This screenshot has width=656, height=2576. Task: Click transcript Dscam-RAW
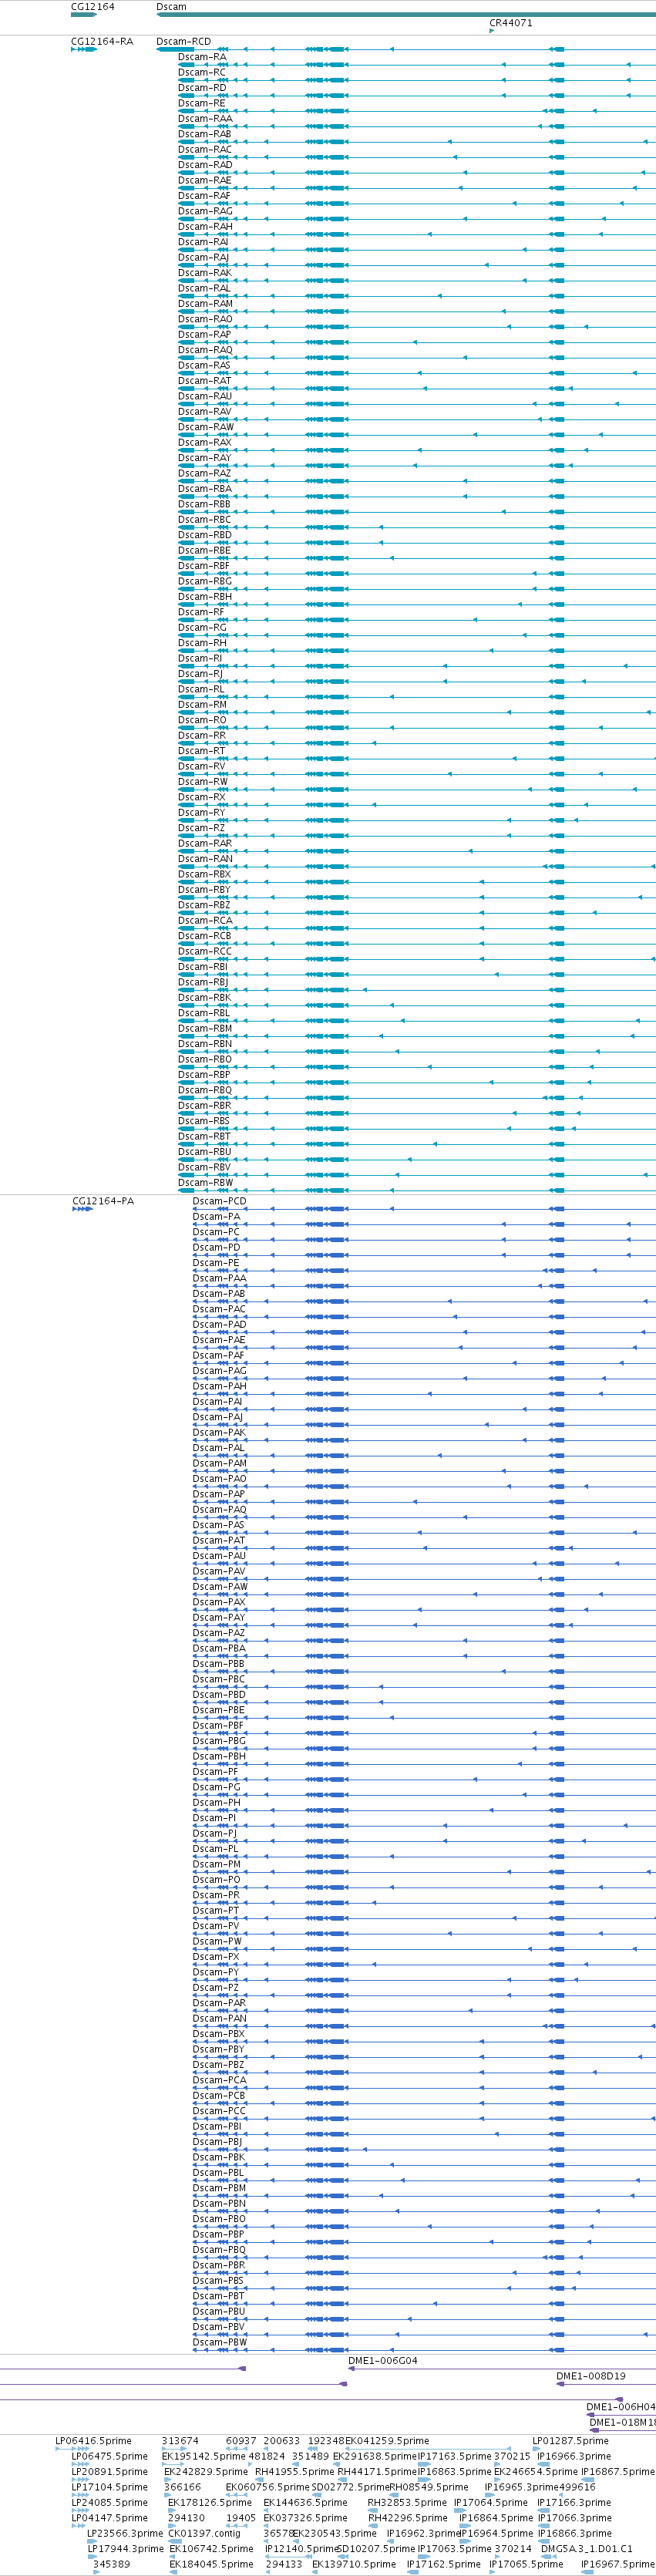[x=206, y=427]
